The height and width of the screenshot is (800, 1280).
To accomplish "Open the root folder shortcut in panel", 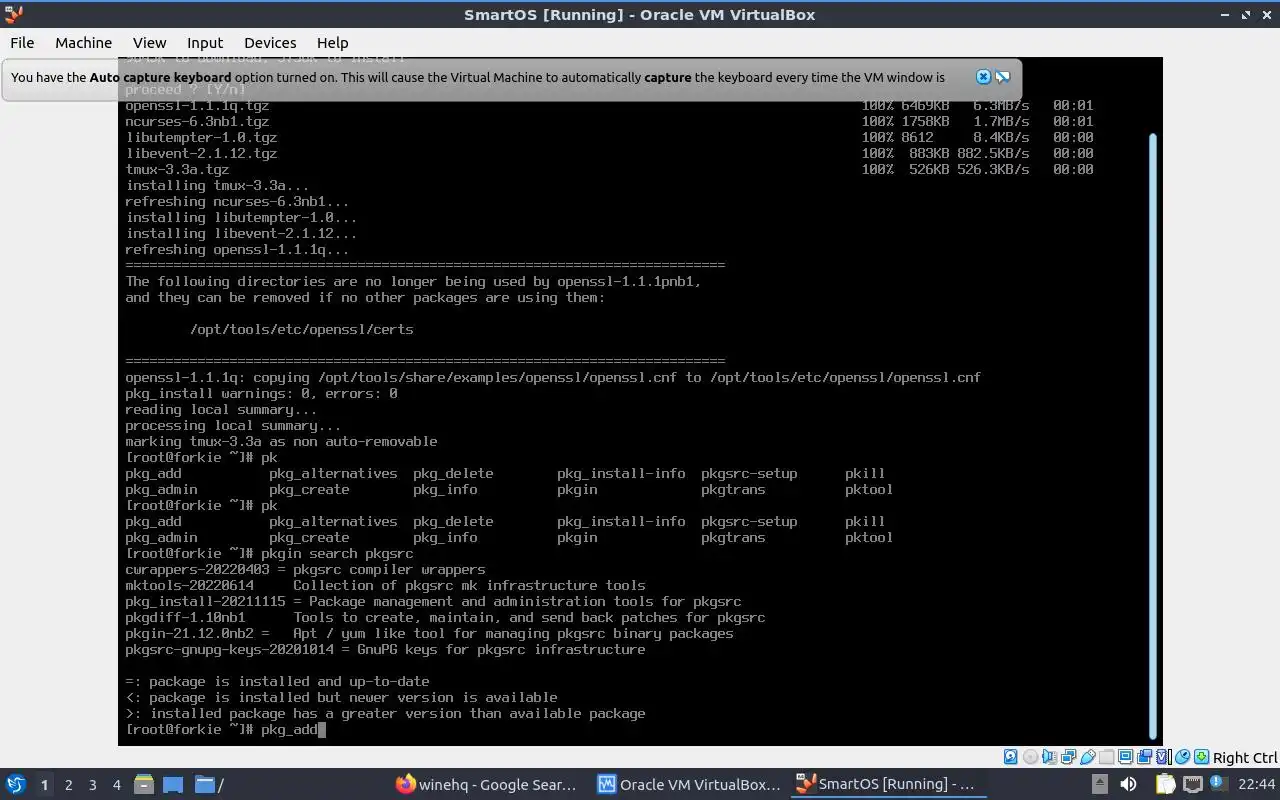I will [x=209, y=784].
